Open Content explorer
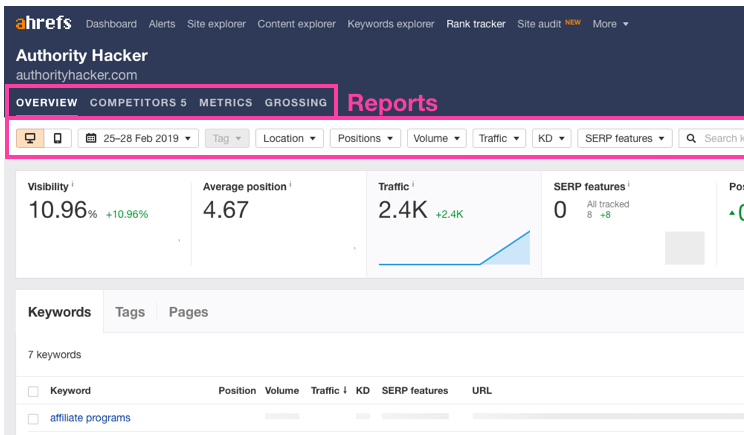The height and width of the screenshot is (435, 744). (297, 24)
